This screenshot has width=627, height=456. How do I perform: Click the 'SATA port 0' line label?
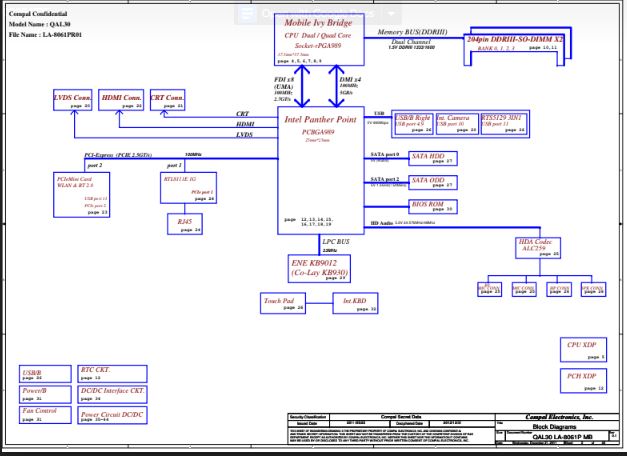click(x=385, y=154)
